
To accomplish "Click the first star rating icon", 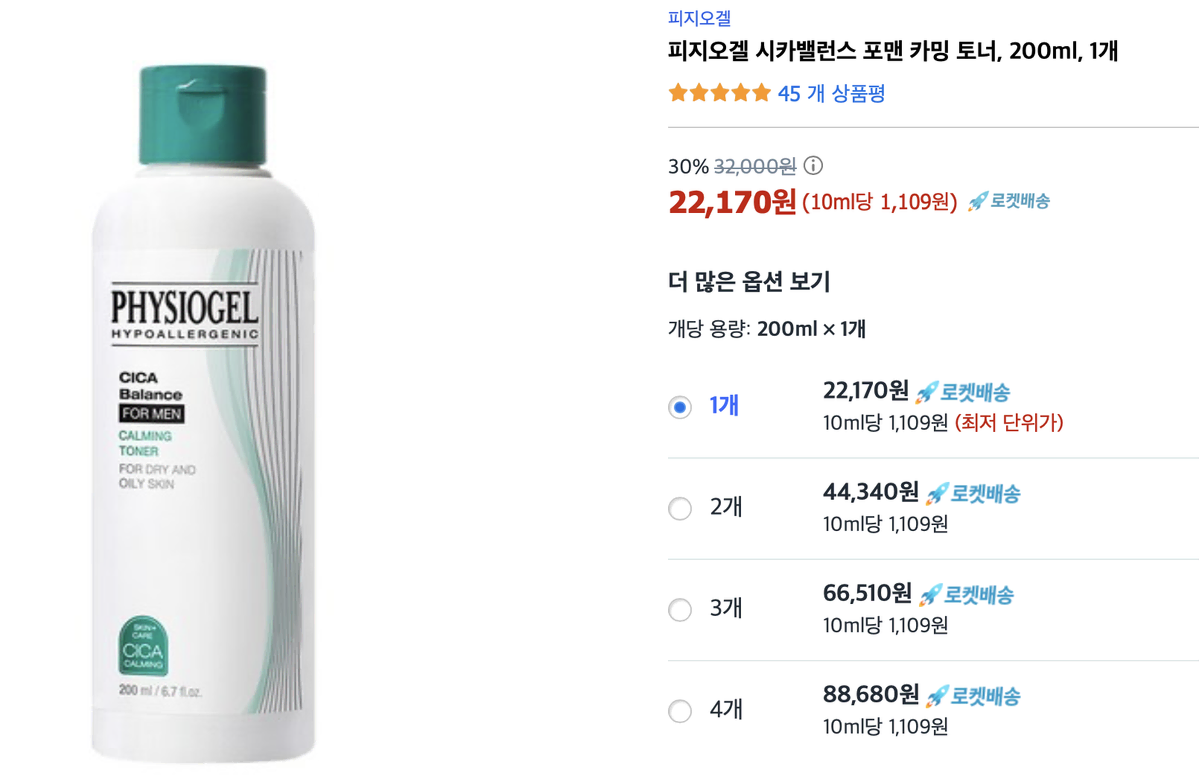I will click(676, 92).
